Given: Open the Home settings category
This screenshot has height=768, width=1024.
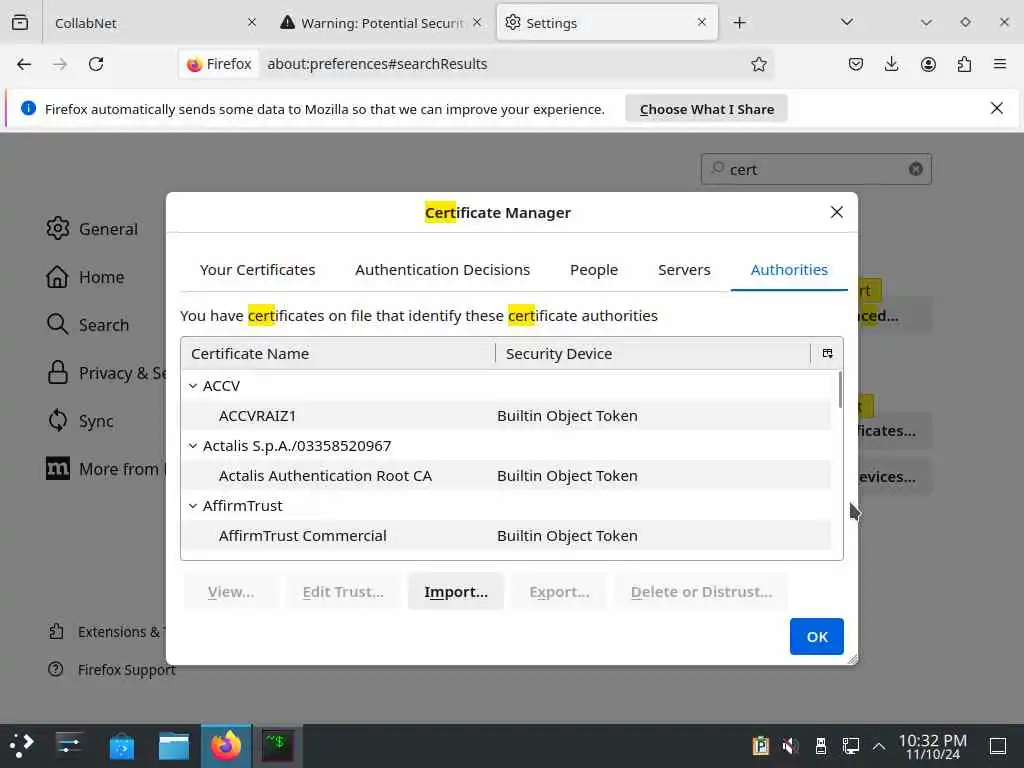Looking at the screenshot, I should click(85, 277).
